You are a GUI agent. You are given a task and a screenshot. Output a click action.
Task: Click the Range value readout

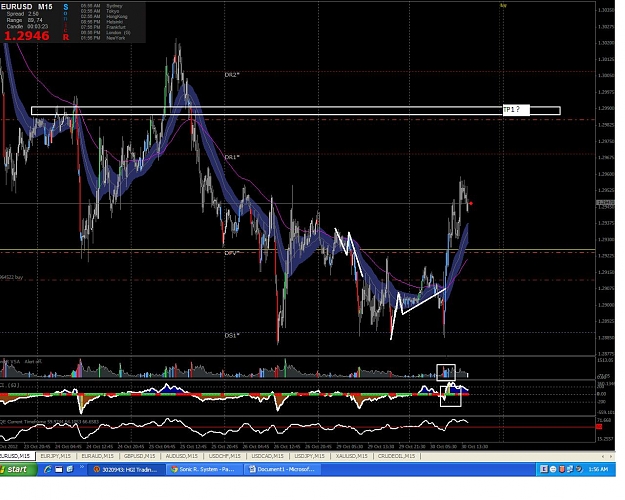click(x=24, y=20)
